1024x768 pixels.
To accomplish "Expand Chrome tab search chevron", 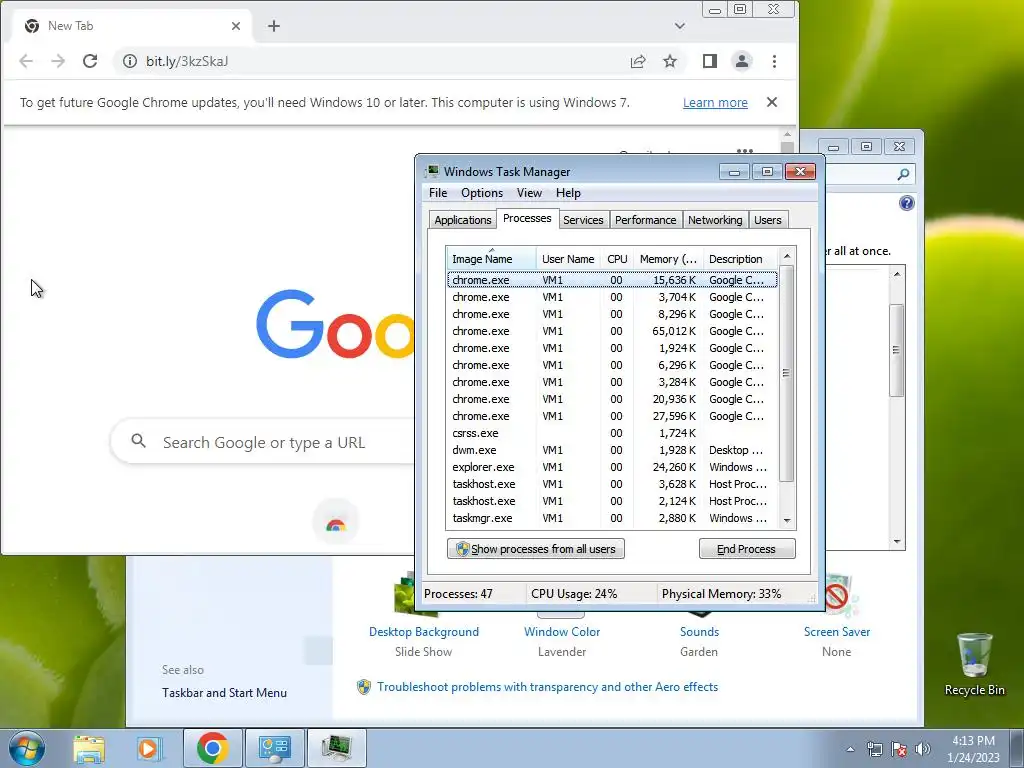I will pos(680,26).
